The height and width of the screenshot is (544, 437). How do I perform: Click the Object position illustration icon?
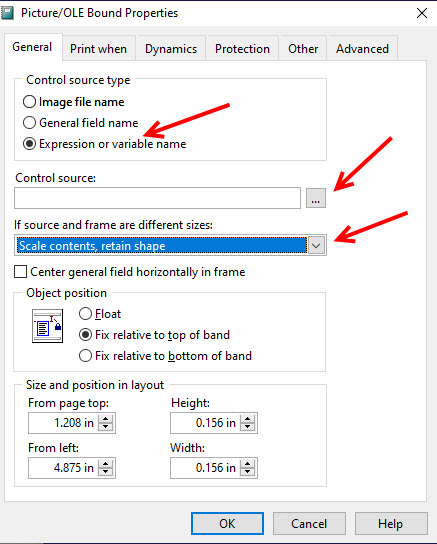[48, 326]
